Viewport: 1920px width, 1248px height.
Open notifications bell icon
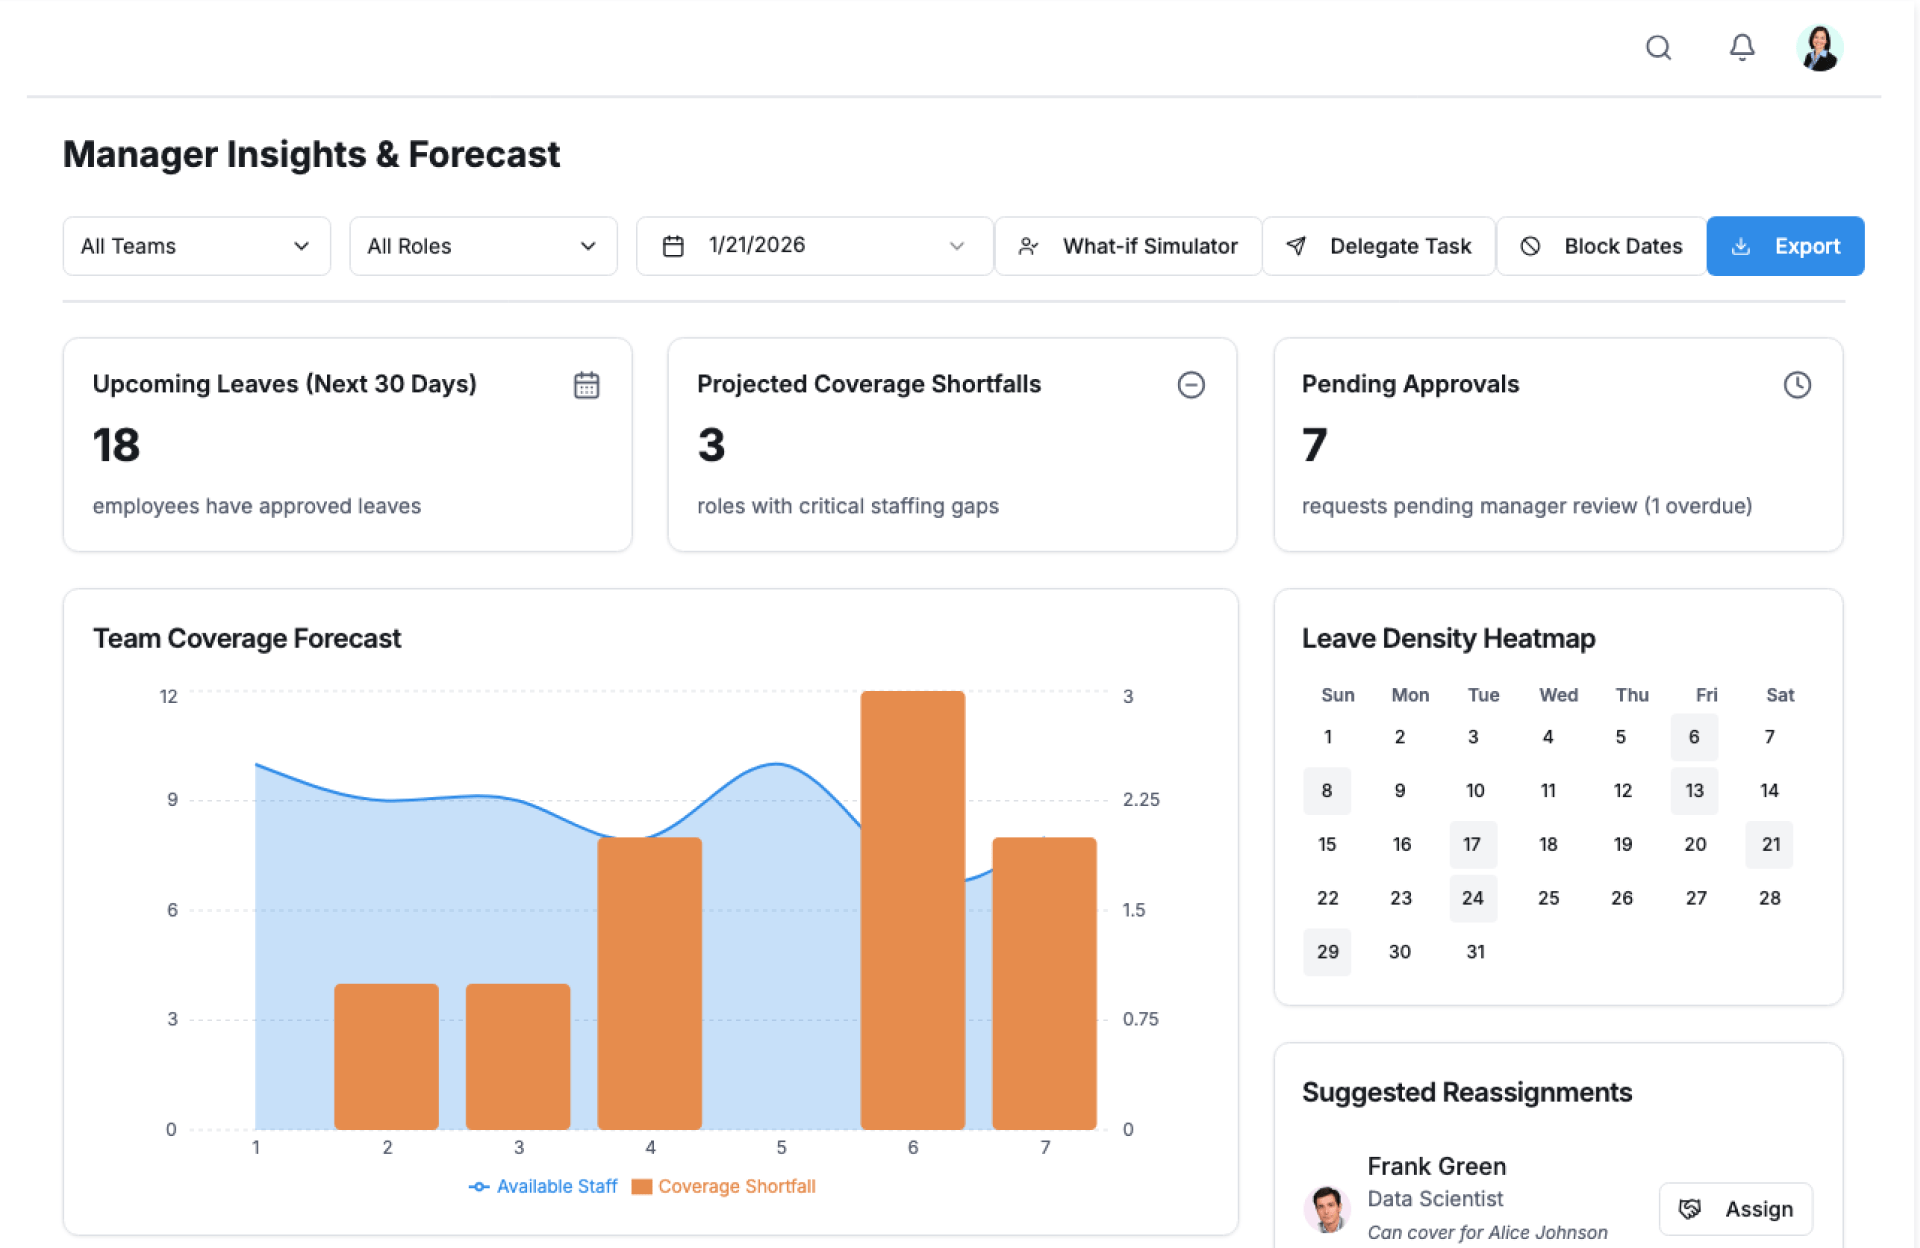pos(1741,47)
